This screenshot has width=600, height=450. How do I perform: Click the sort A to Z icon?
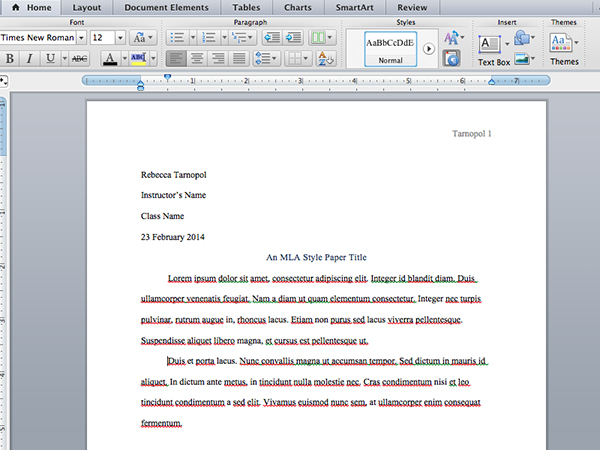pos(326,59)
